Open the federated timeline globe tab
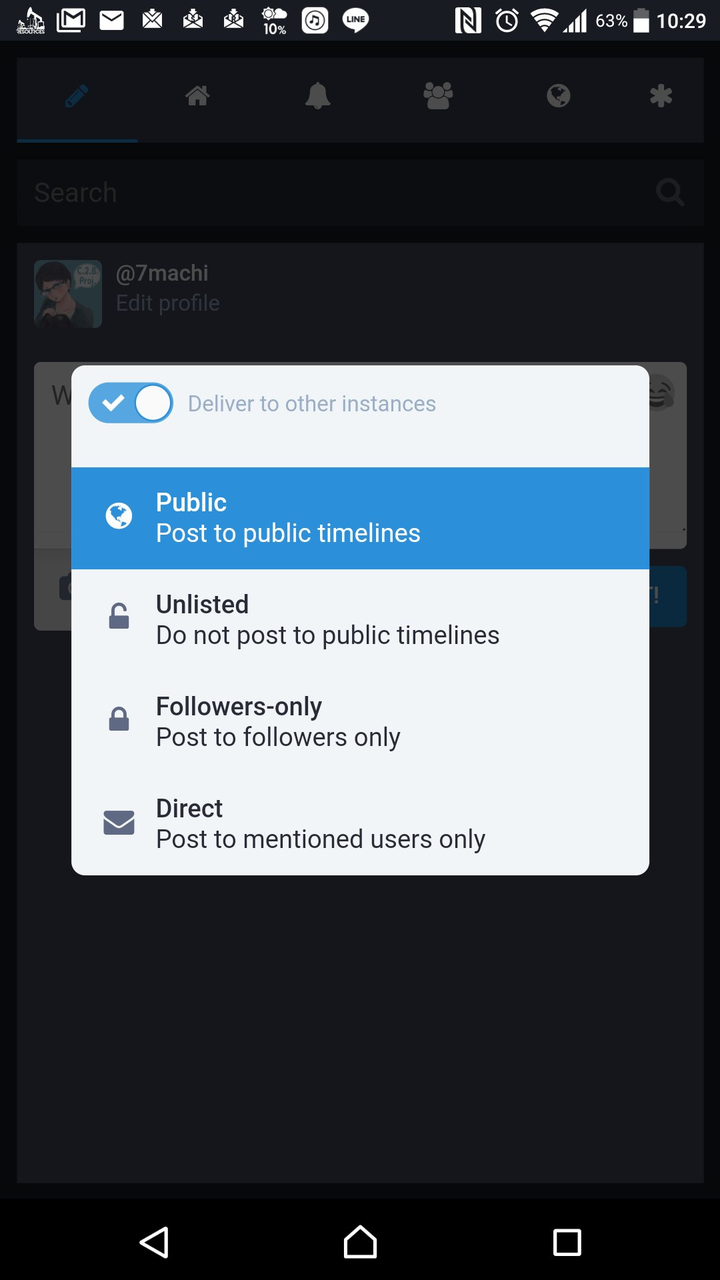 (559, 97)
